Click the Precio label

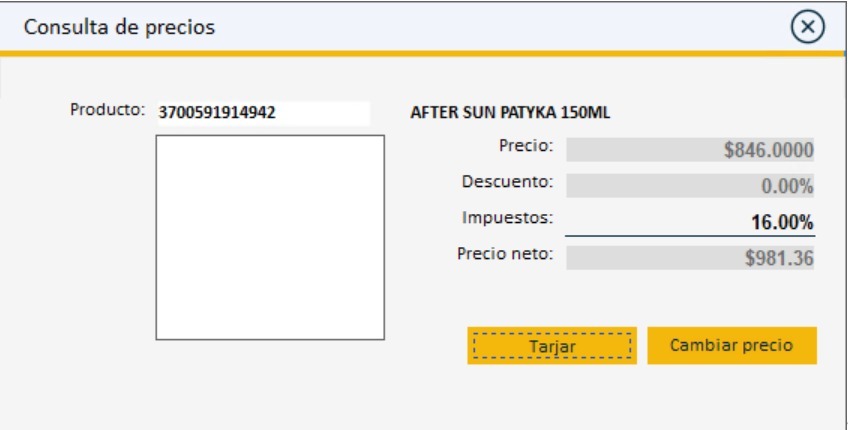526,146
